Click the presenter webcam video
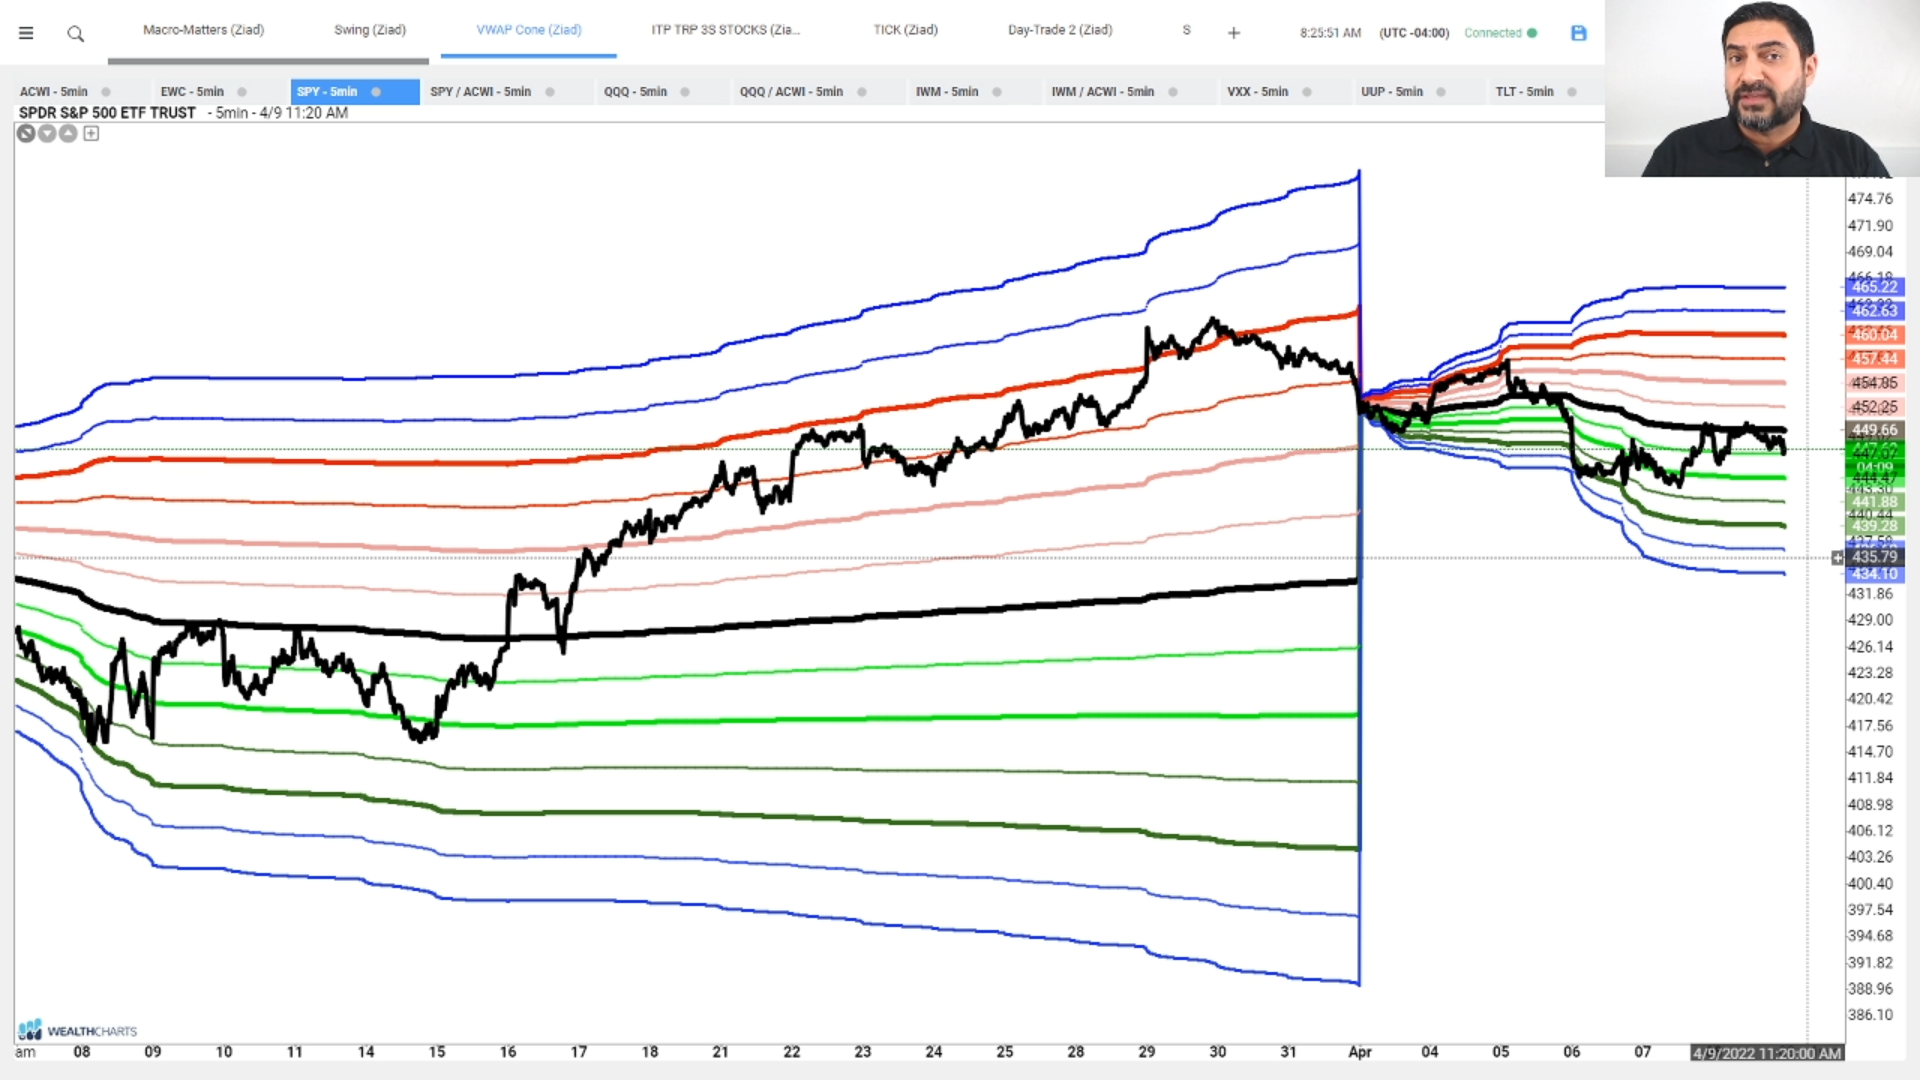Image resolution: width=1920 pixels, height=1080 pixels. 1762,88
